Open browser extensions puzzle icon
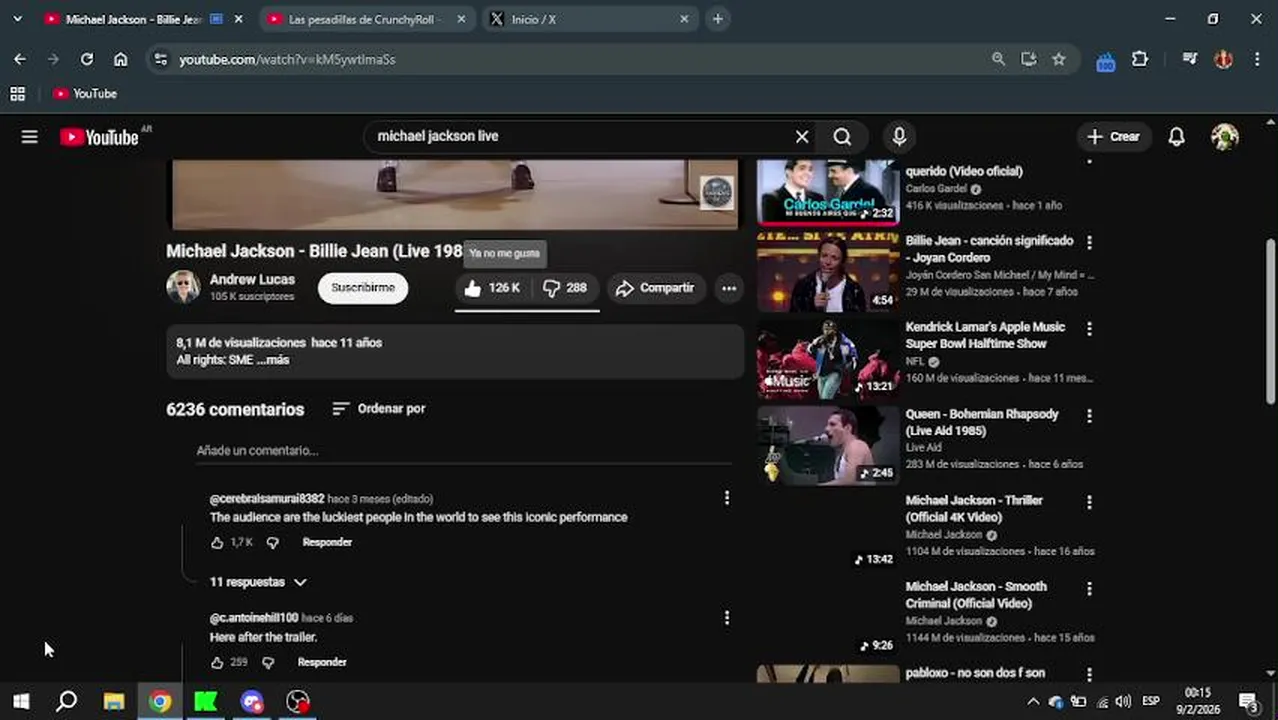 coord(1140,59)
